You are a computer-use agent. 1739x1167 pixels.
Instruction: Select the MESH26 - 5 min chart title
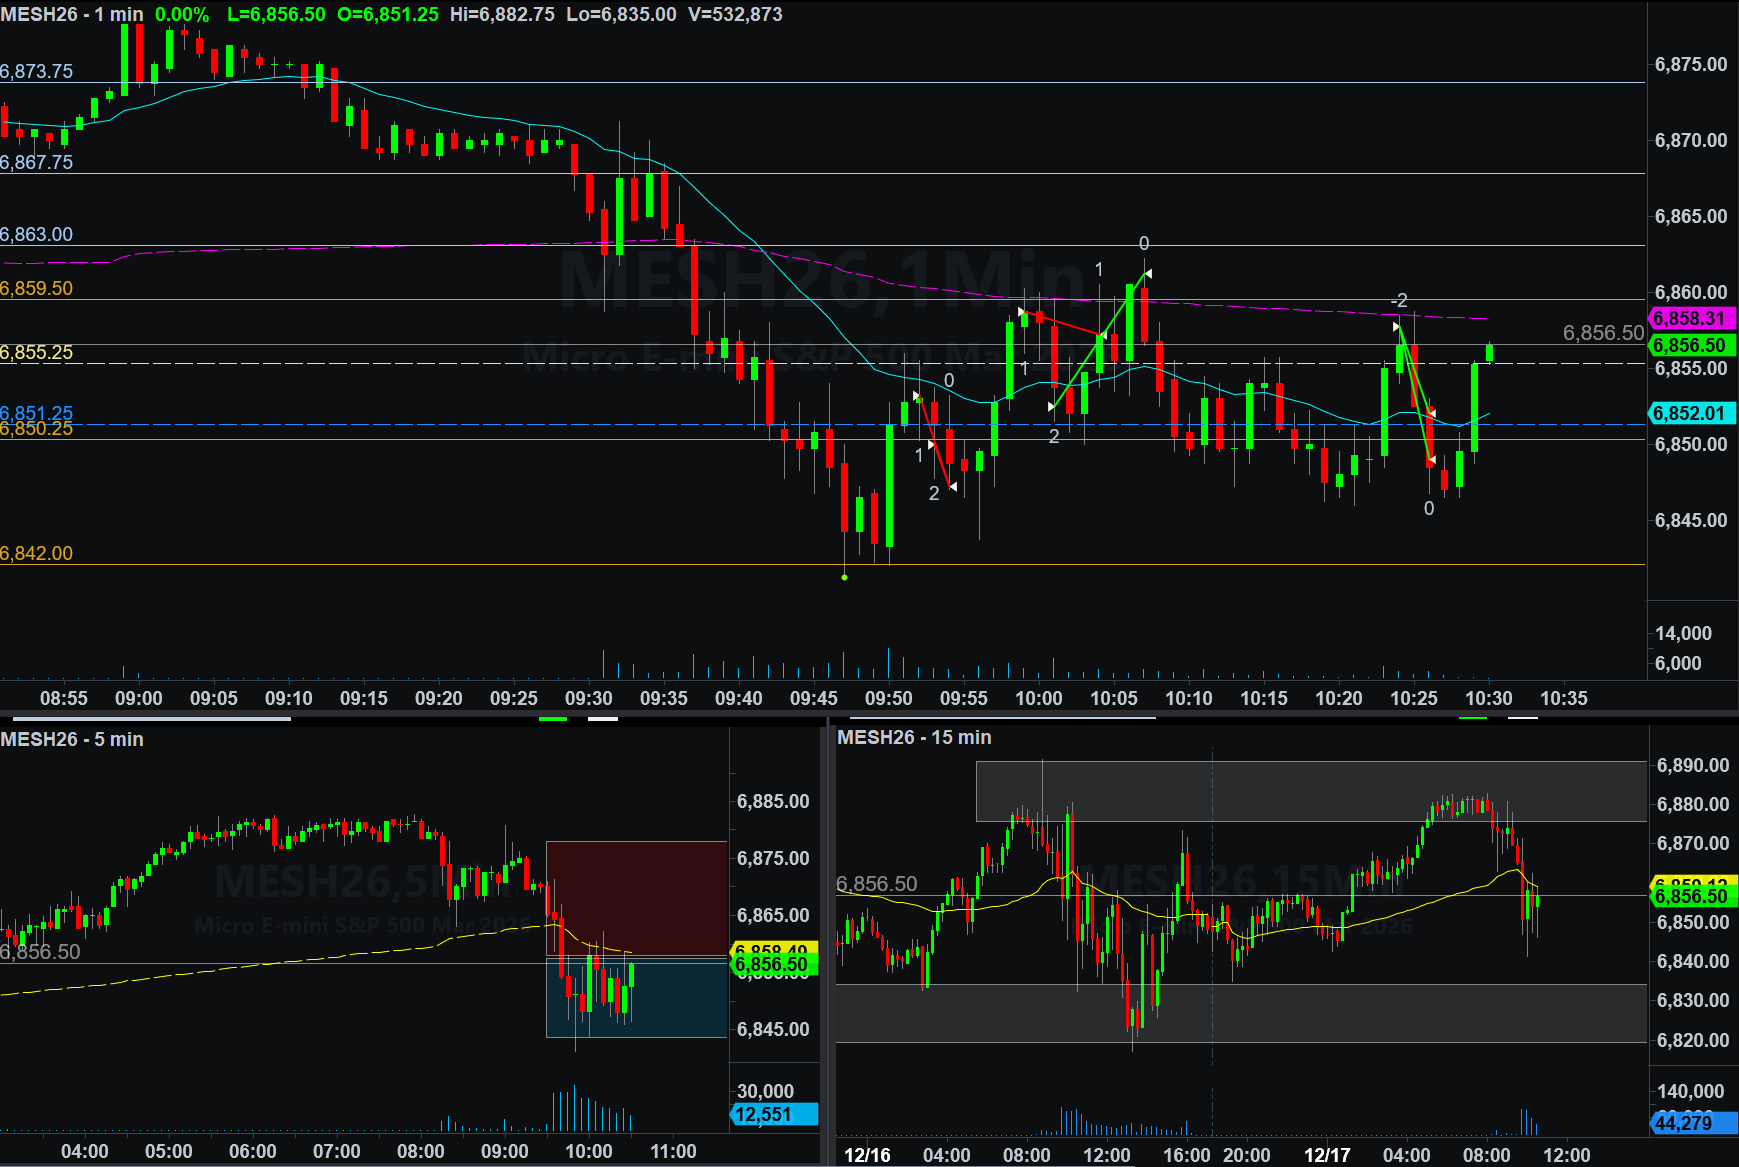pos(72,739)
